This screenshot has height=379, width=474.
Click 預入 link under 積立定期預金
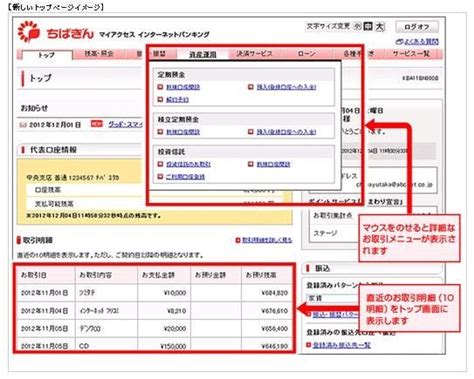(286, 132)
